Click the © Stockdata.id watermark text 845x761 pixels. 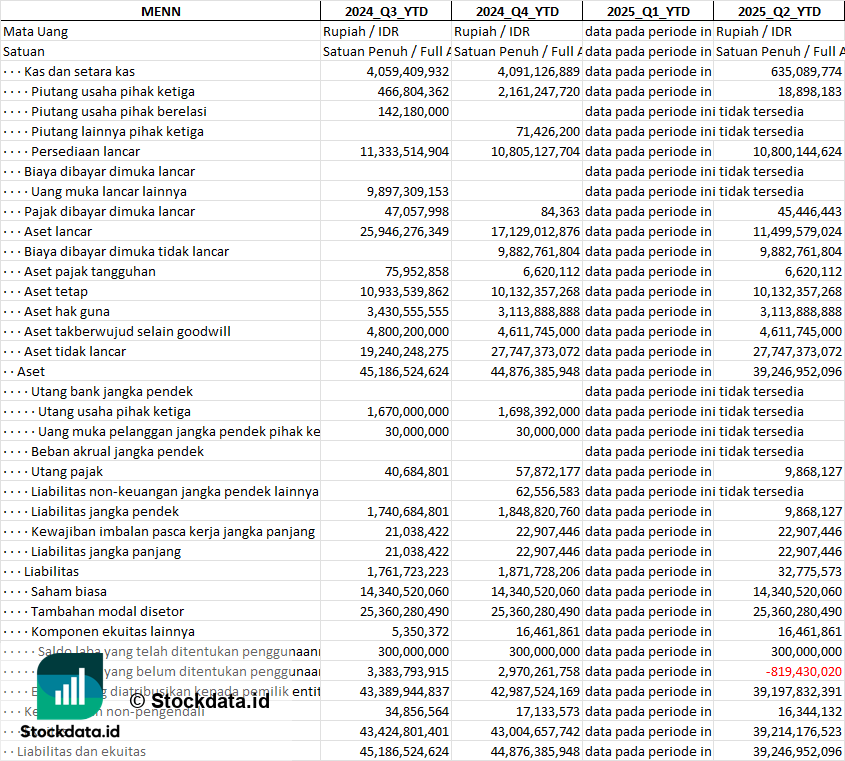tap(198, 700)
